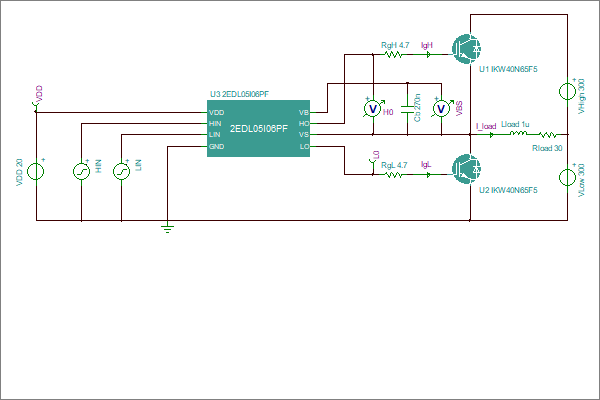Select the H0 meter label
Viewport: 600px width, 400px height.
point(388,112)
